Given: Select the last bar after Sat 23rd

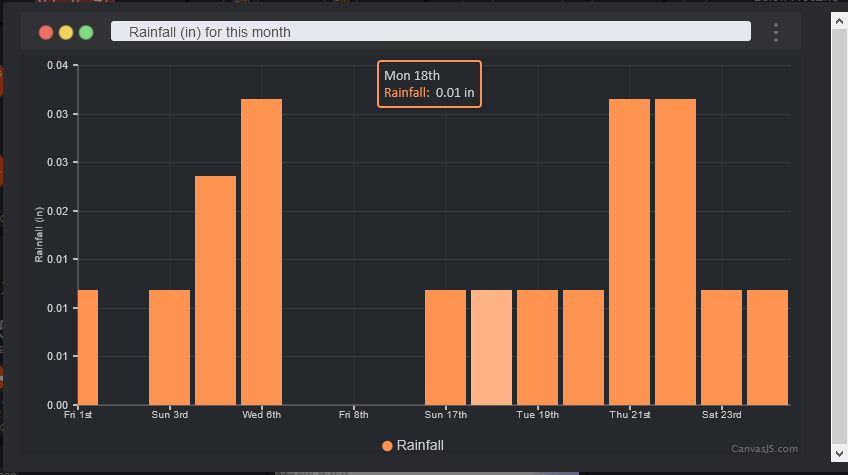Looking at the screenshot, I should (767, 347).
